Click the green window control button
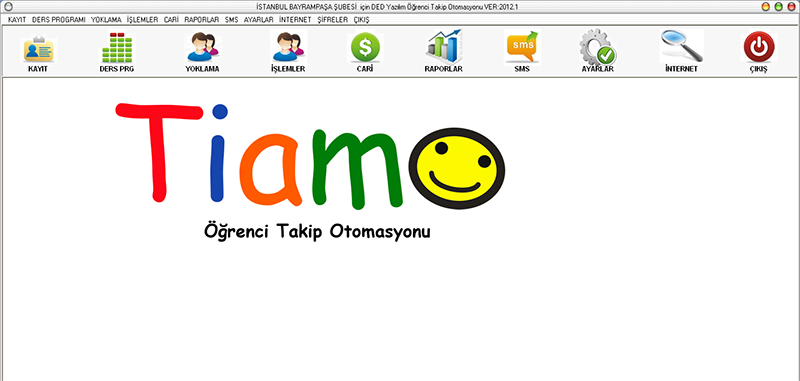 778,7
